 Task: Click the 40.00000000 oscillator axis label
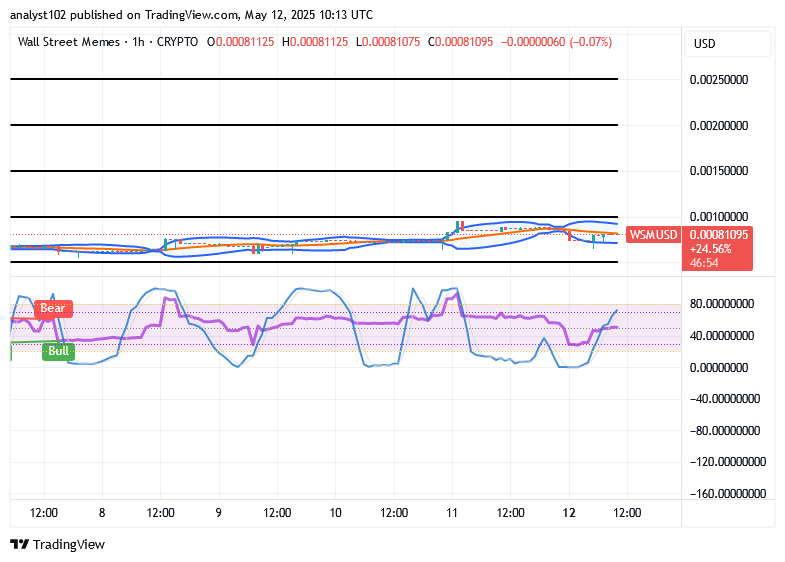coord(722,336)
